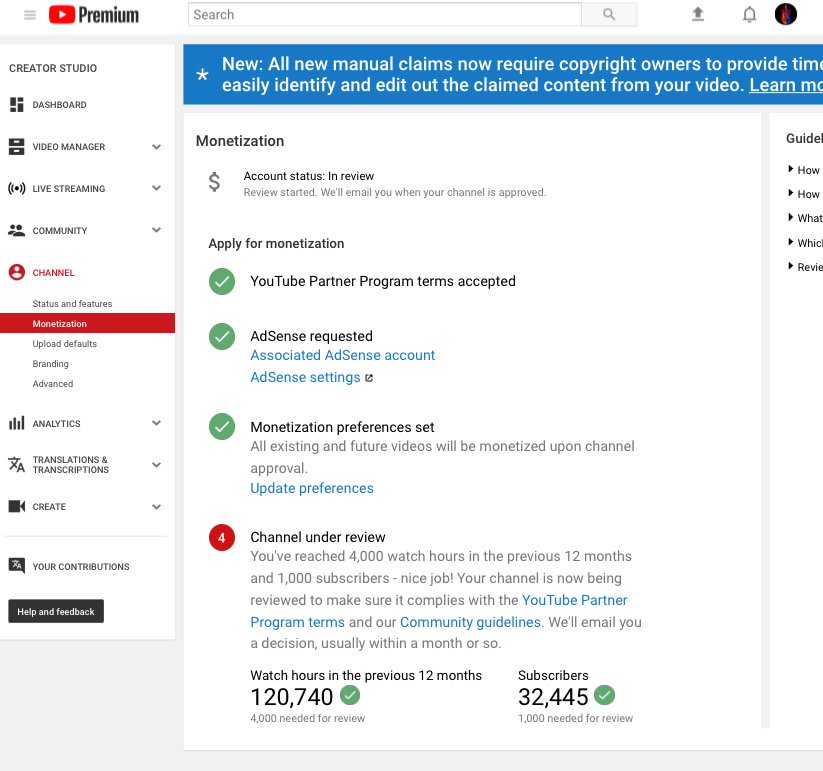Click green check next to watch hours 120,740

[350, 695]
